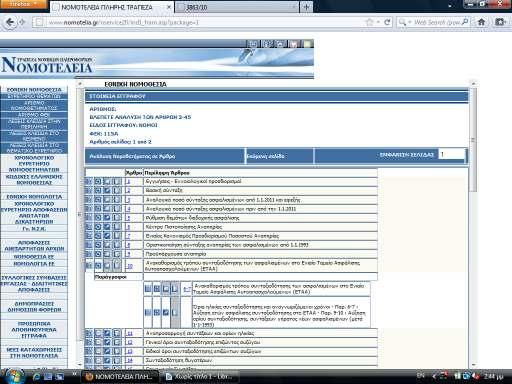The image size is (512, 384).
Task: Click the rightmost icon in Nomoteleia header toolbar
Action: pyautogui.click(x=307, y=44)
